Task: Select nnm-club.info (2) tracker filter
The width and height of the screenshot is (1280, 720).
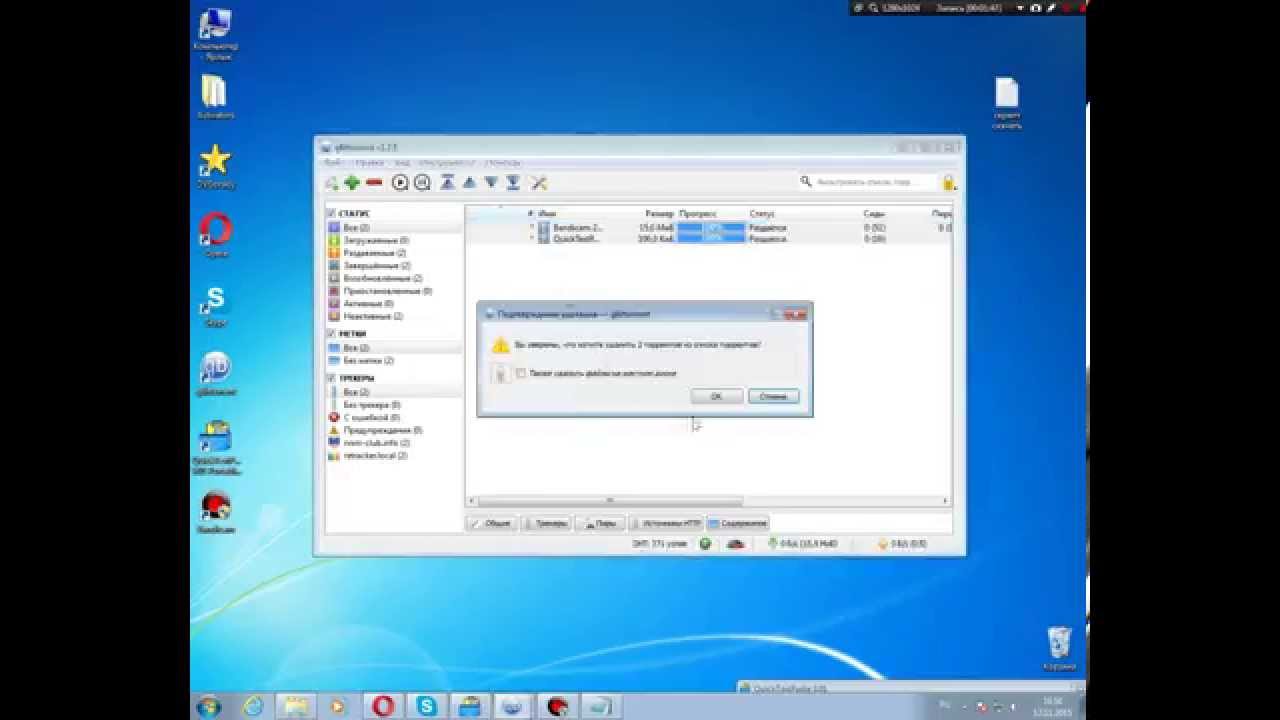Action: pos(375,442)
